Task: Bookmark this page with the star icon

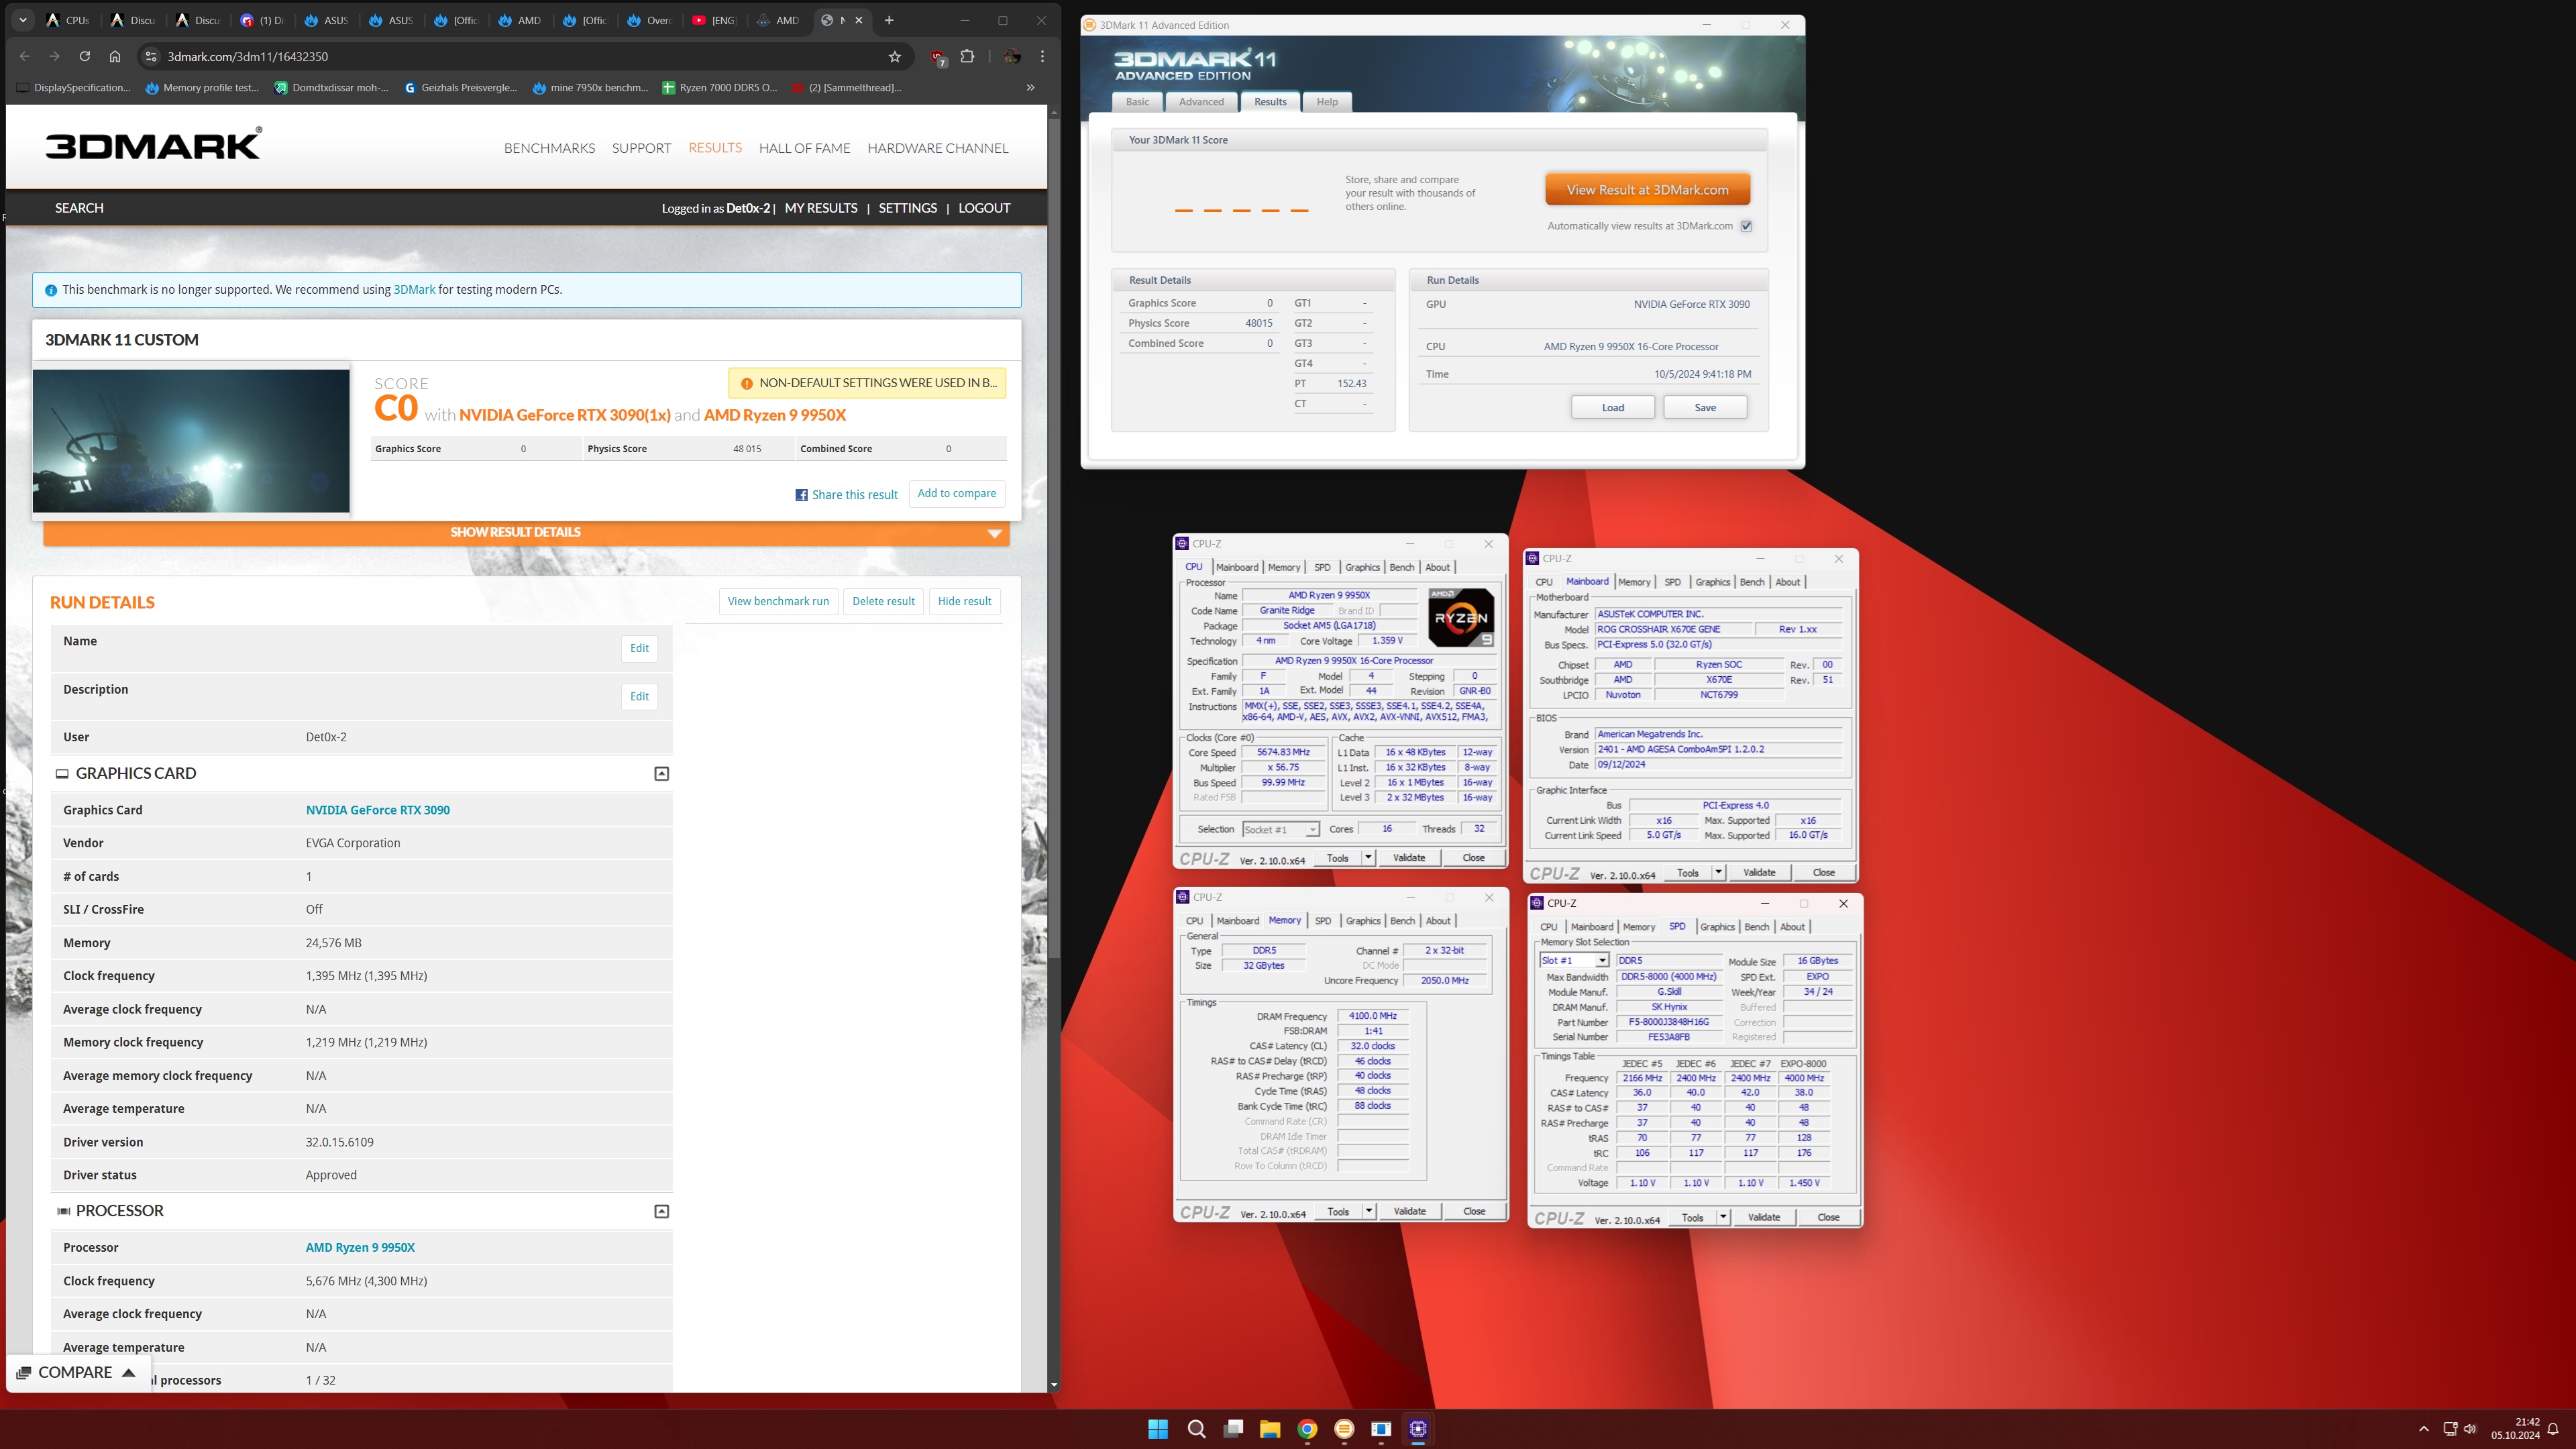Action: point(895,56)
